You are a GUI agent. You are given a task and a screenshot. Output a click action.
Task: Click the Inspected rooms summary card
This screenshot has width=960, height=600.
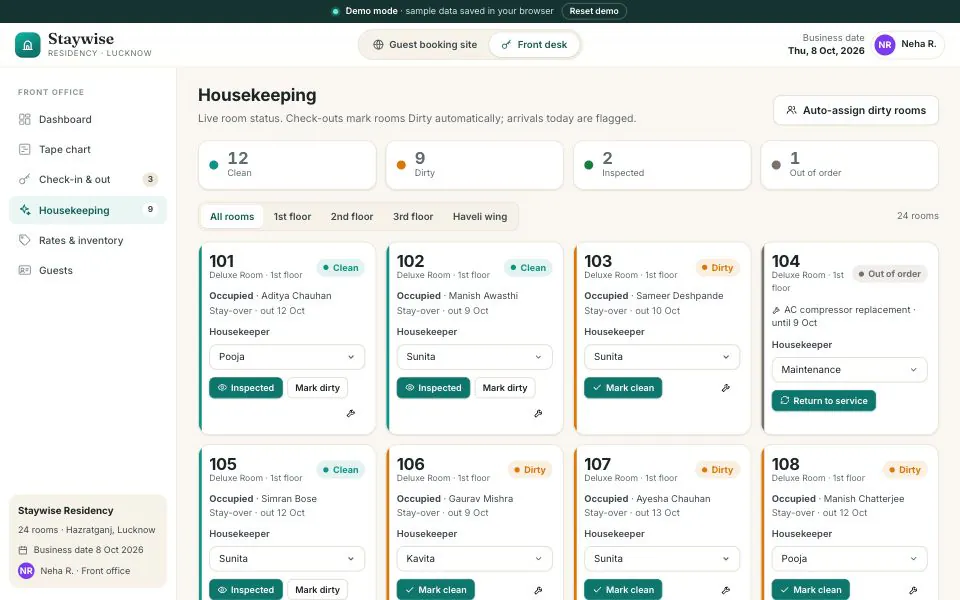(x=662, y=165)
